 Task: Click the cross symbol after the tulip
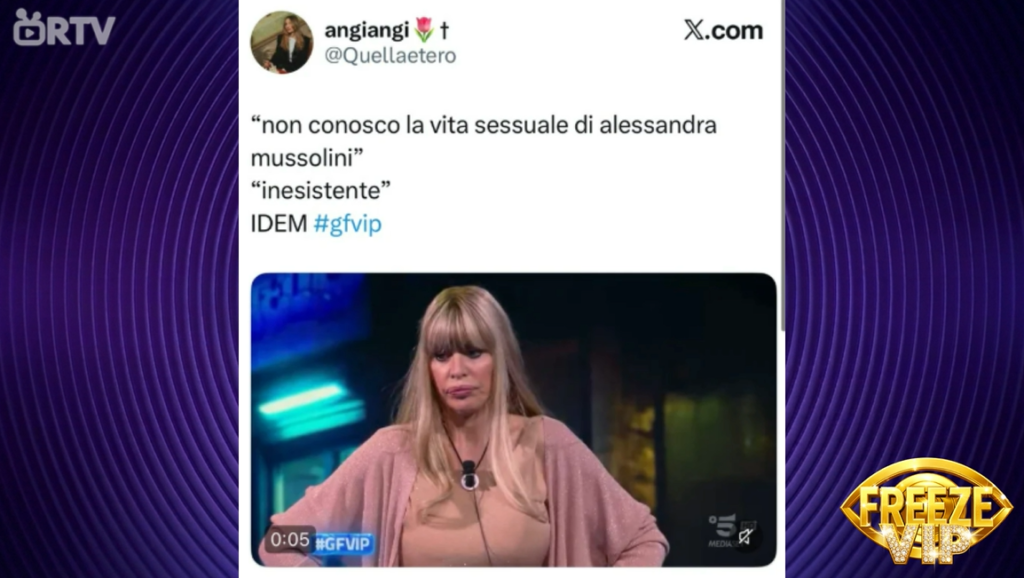[444, 29]
